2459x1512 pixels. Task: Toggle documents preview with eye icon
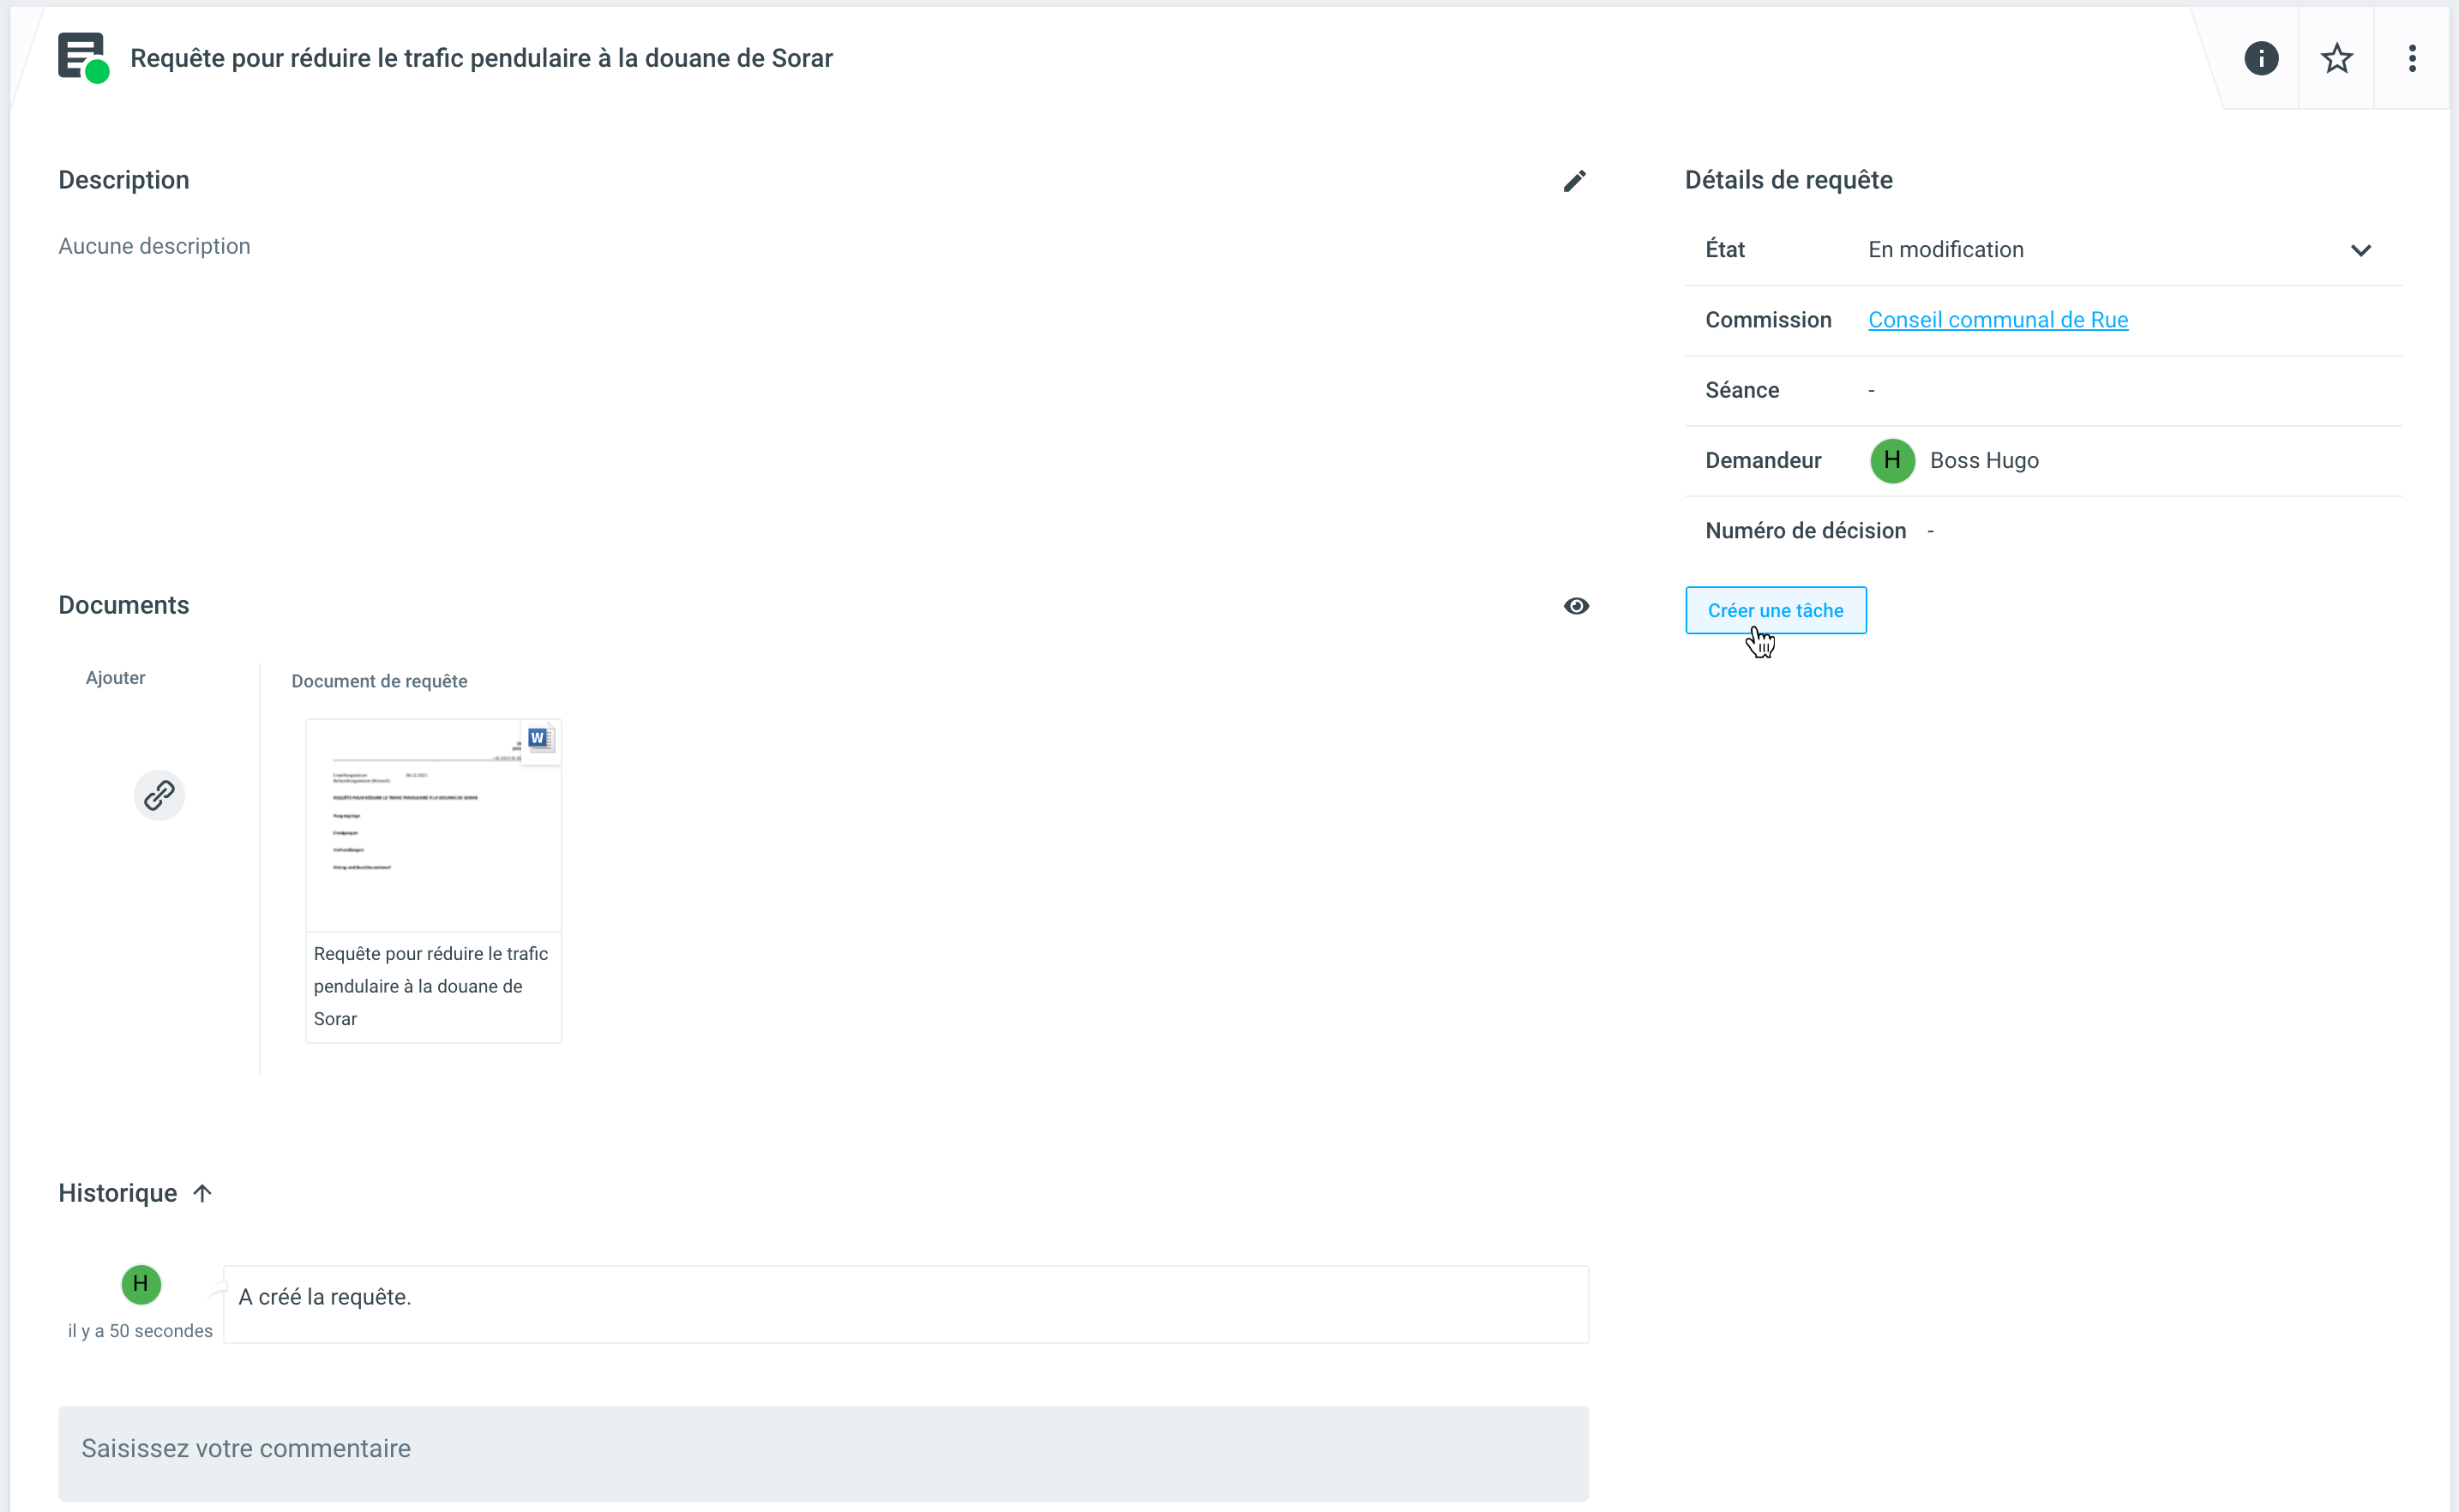1576,606
